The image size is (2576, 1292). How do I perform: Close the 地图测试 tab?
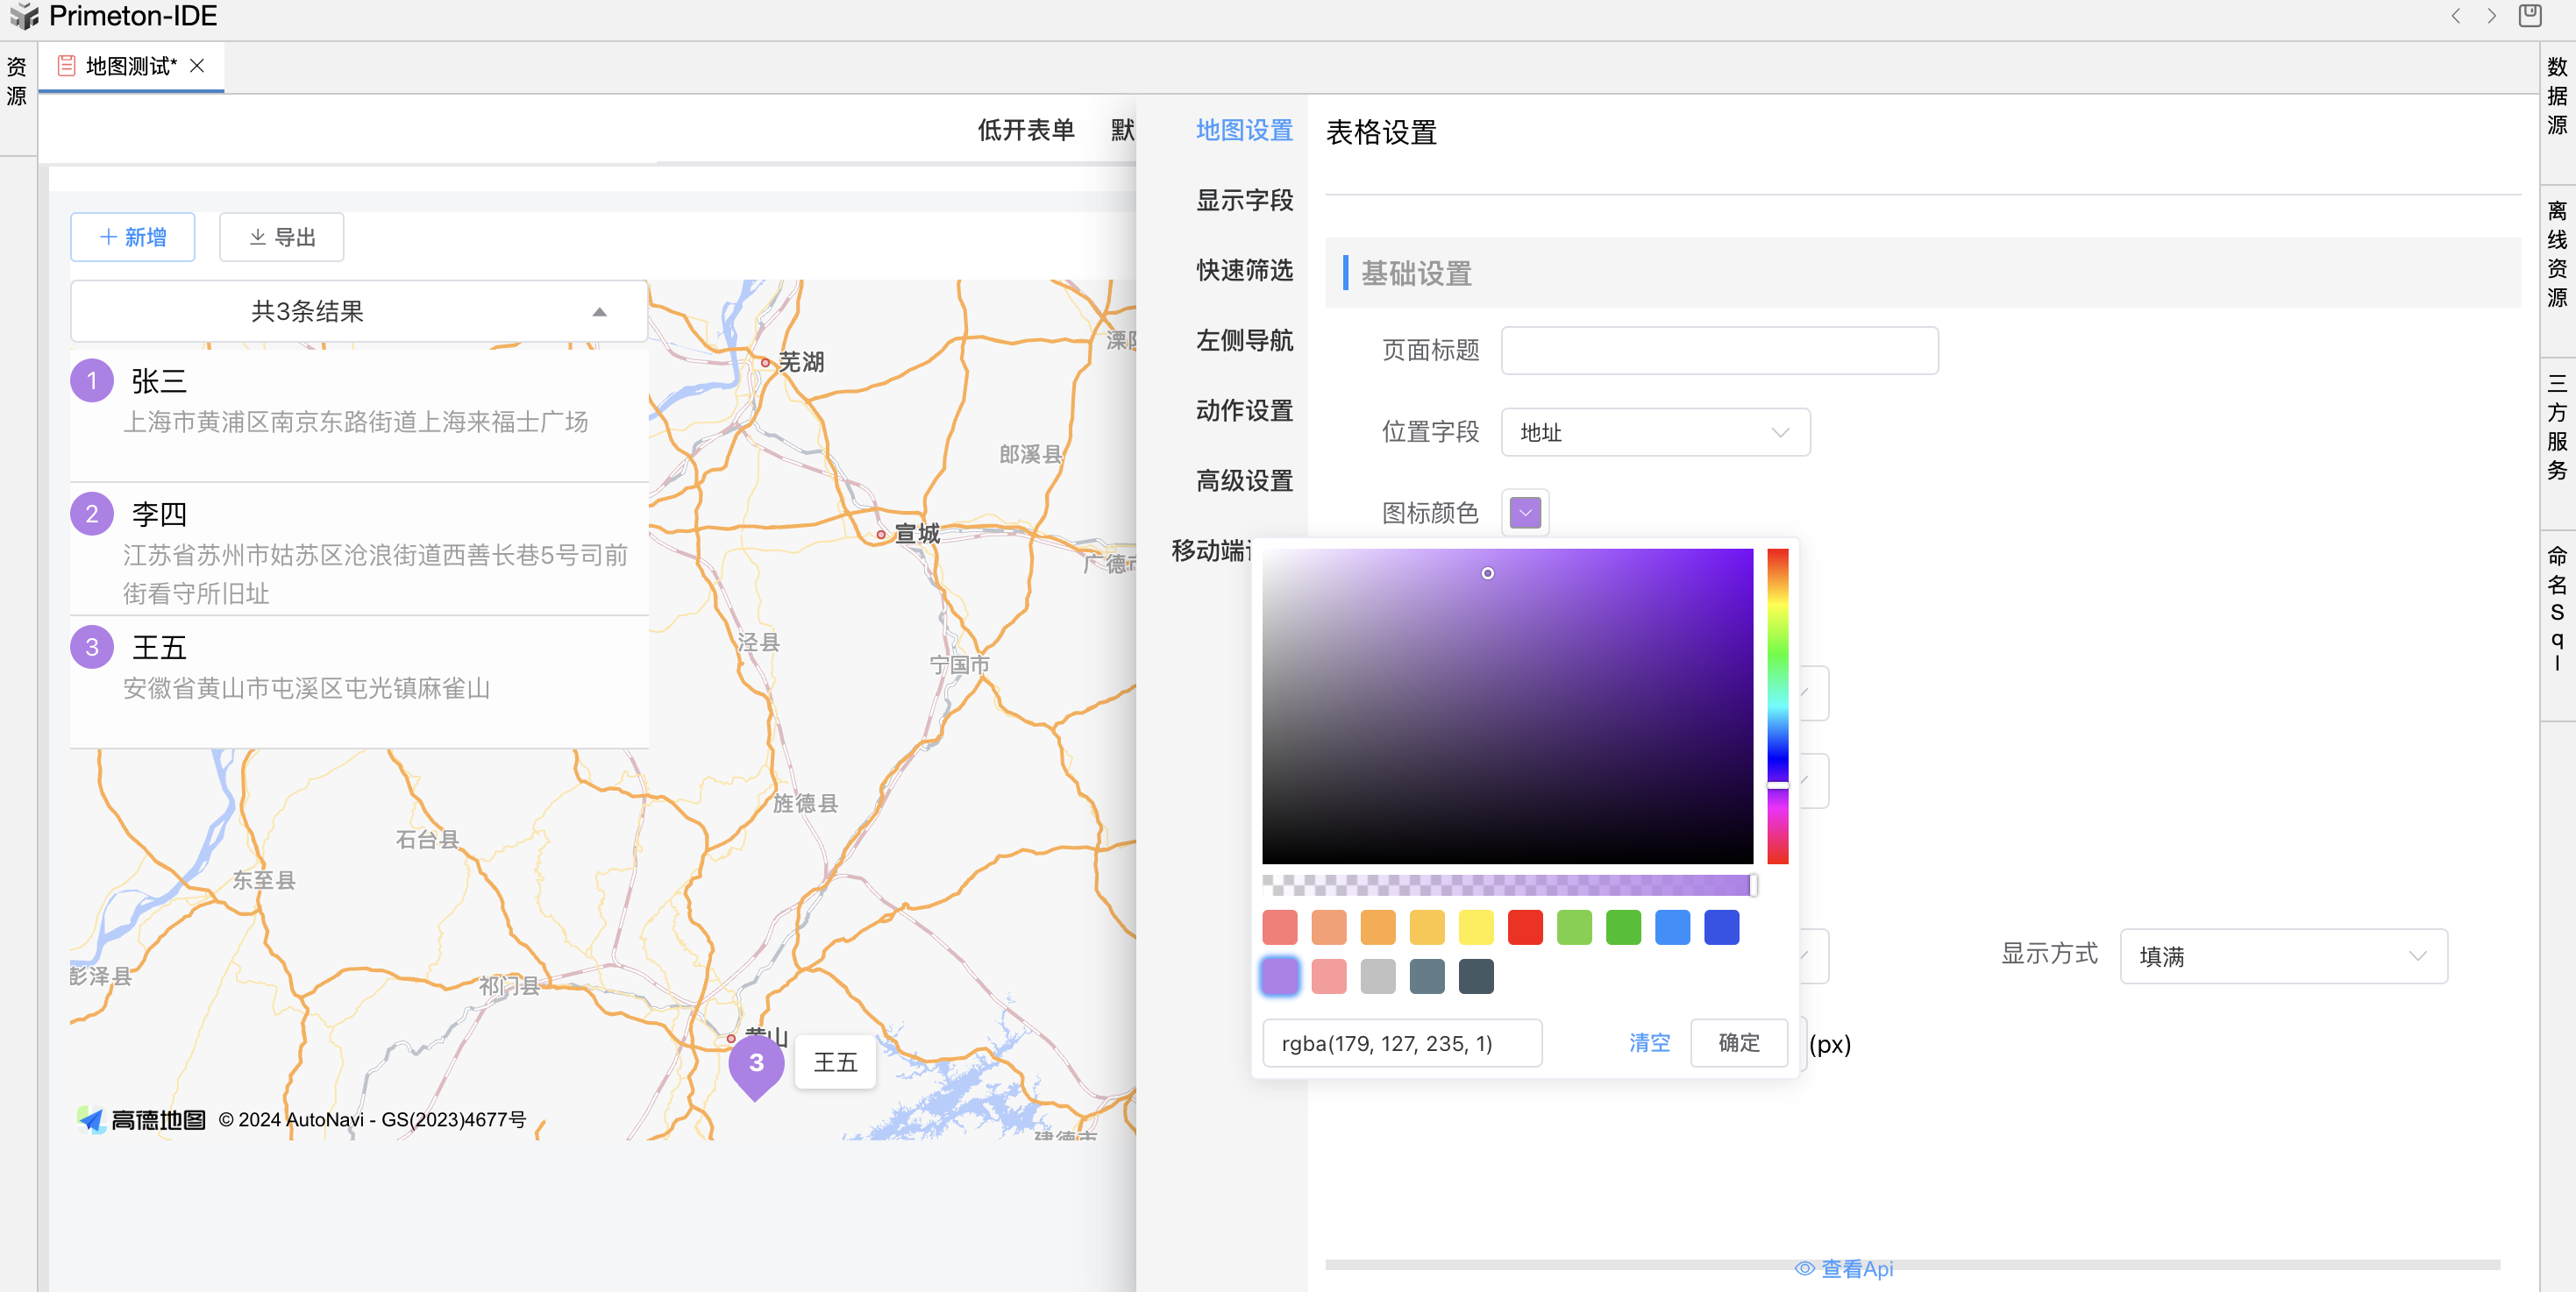click(x=197, y=66)
